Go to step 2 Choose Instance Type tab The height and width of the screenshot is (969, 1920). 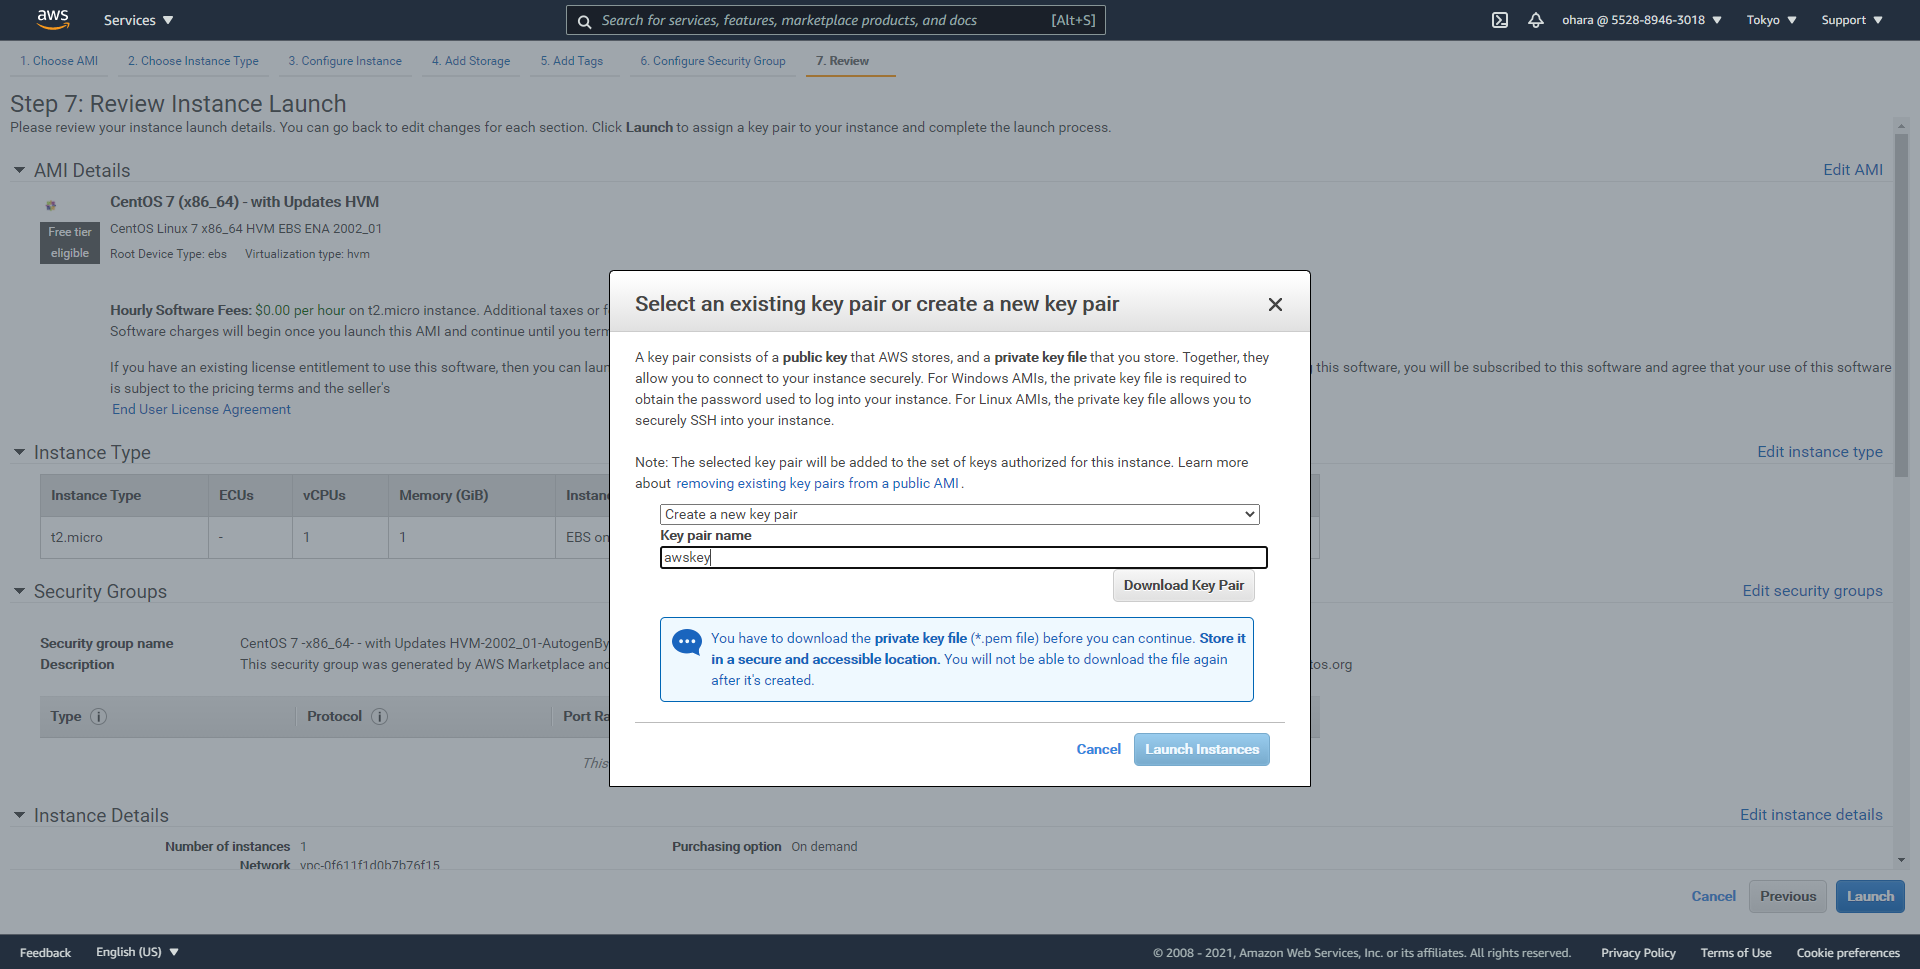pos(193,61)
